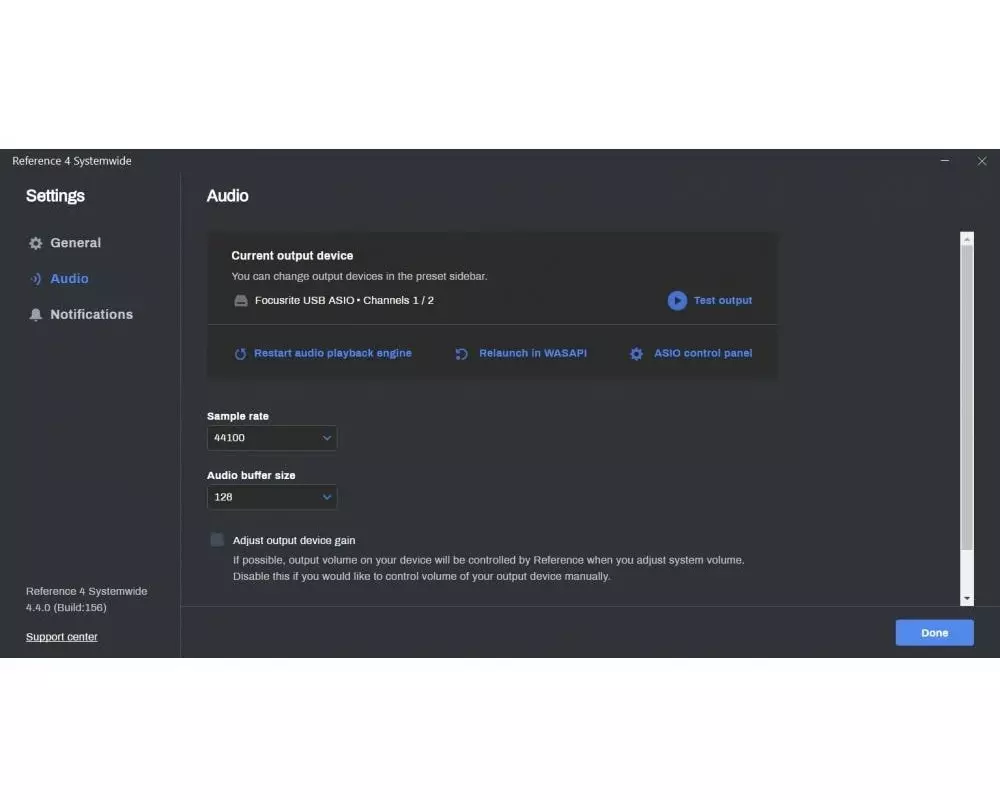Enable the Adjust output device gain checkbox
This screenshot has height=800, width=1000.
(x=217, y=540)
